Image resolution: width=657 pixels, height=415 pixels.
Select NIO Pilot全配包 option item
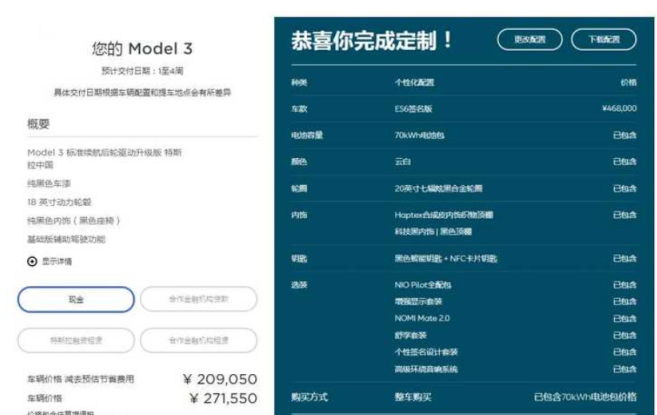pos(424,285)
